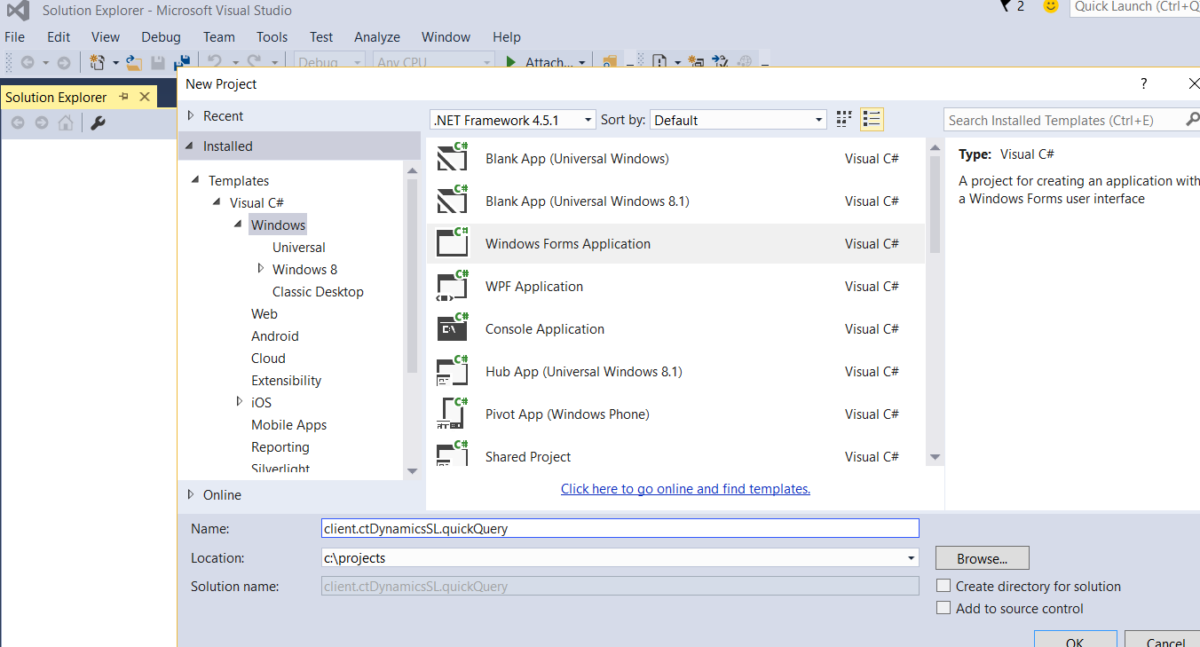1200x647 pixels.
Task: Open the Any CPU platform dropdown
Action: pyautogui.click(x=434, y=62)
